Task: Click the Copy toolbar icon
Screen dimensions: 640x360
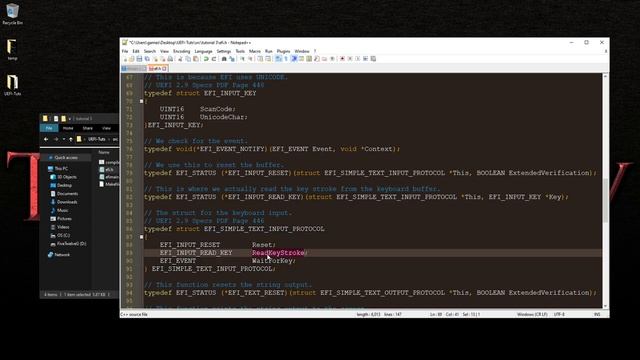Action: pyautogui.click(x=188, y=59)
